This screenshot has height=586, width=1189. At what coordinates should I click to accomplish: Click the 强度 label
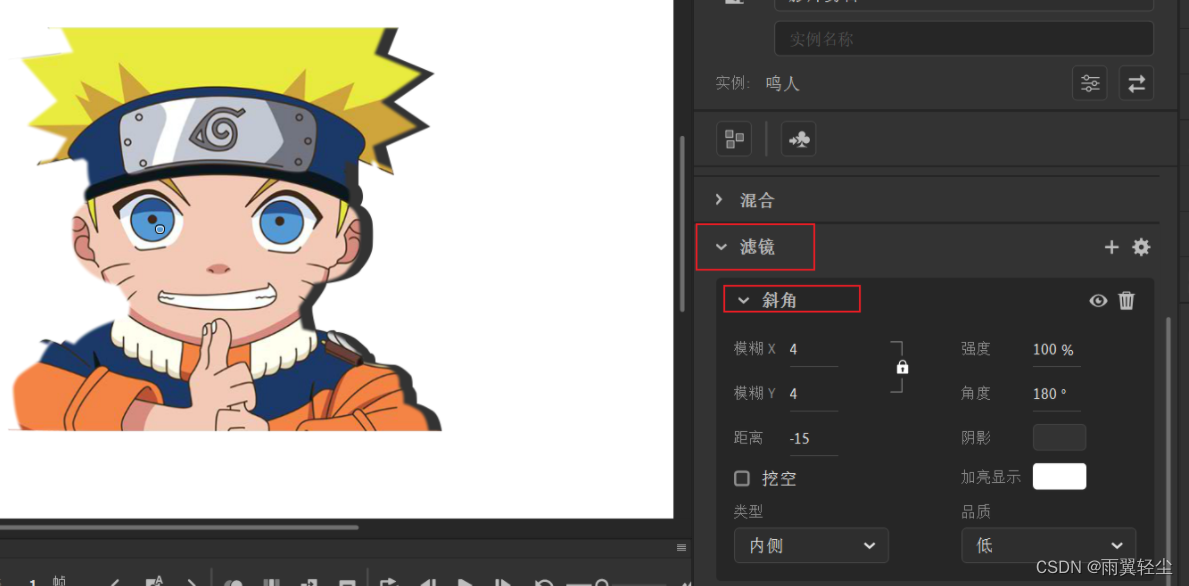click(x=976, y=349)
